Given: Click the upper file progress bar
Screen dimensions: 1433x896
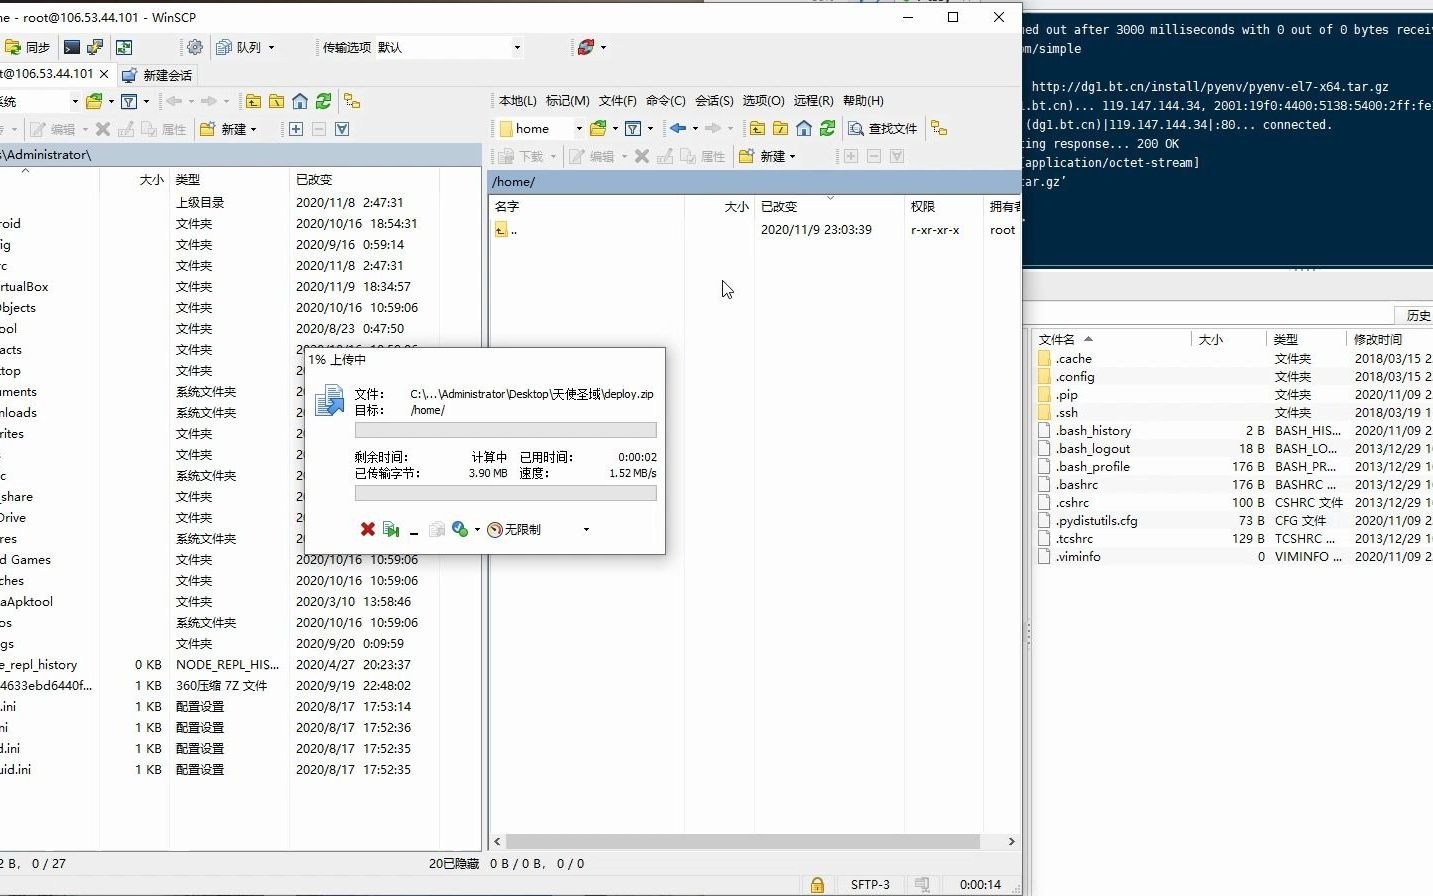Looking at the screenshot, I should (506, 430).
